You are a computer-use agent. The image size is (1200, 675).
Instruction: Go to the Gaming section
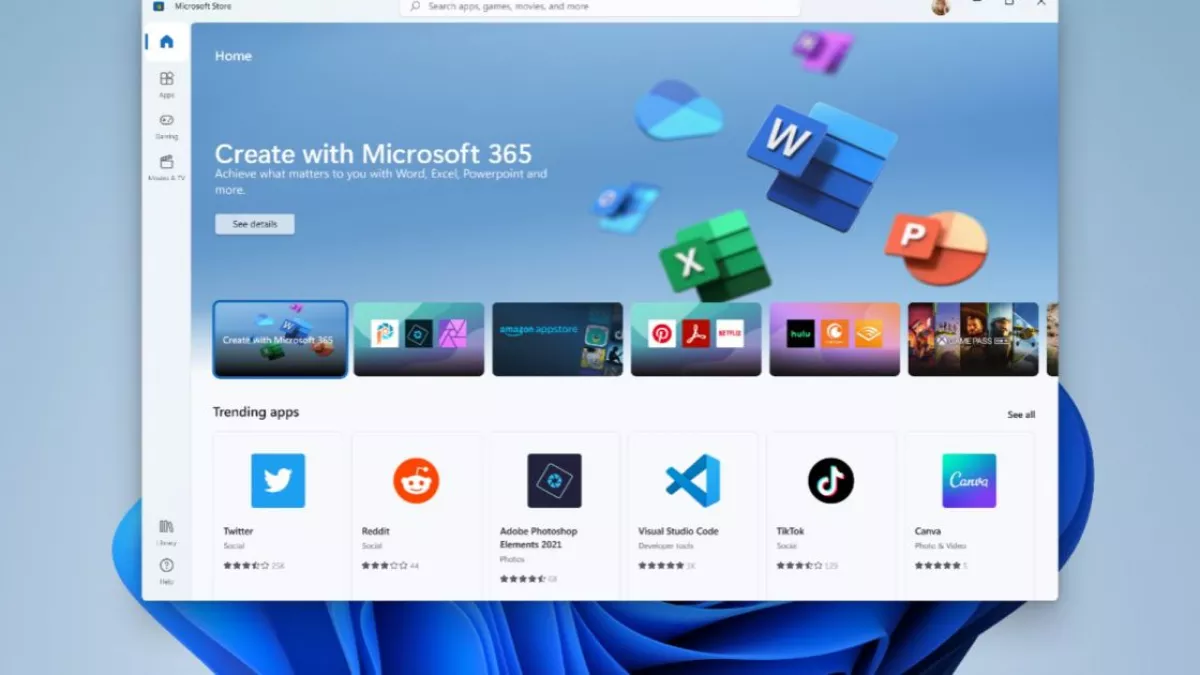click(x=166, y=125)
